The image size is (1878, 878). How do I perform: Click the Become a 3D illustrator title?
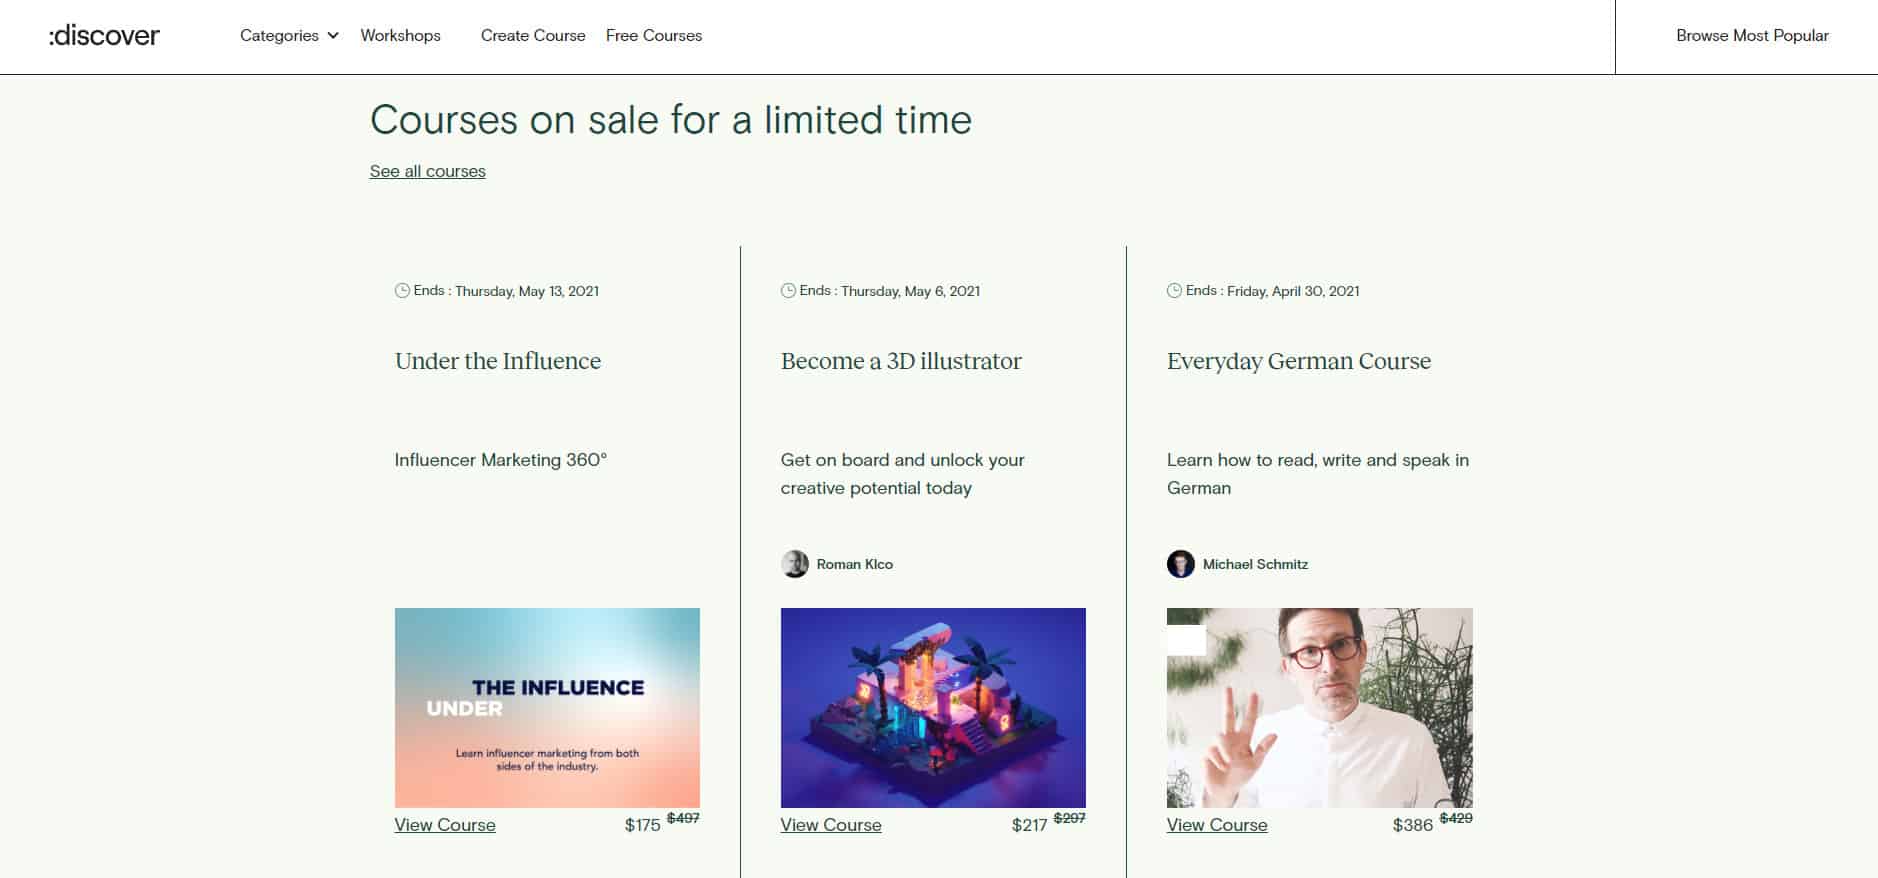pos(901,361)
